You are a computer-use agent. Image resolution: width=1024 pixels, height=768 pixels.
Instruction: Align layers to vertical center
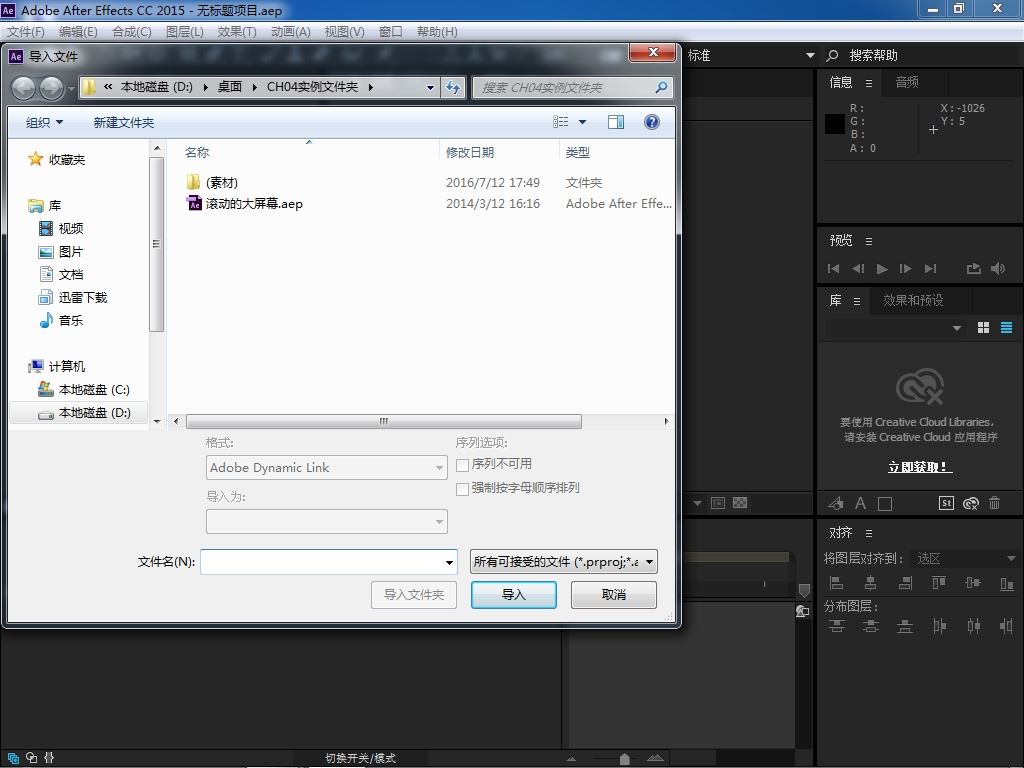973,583
